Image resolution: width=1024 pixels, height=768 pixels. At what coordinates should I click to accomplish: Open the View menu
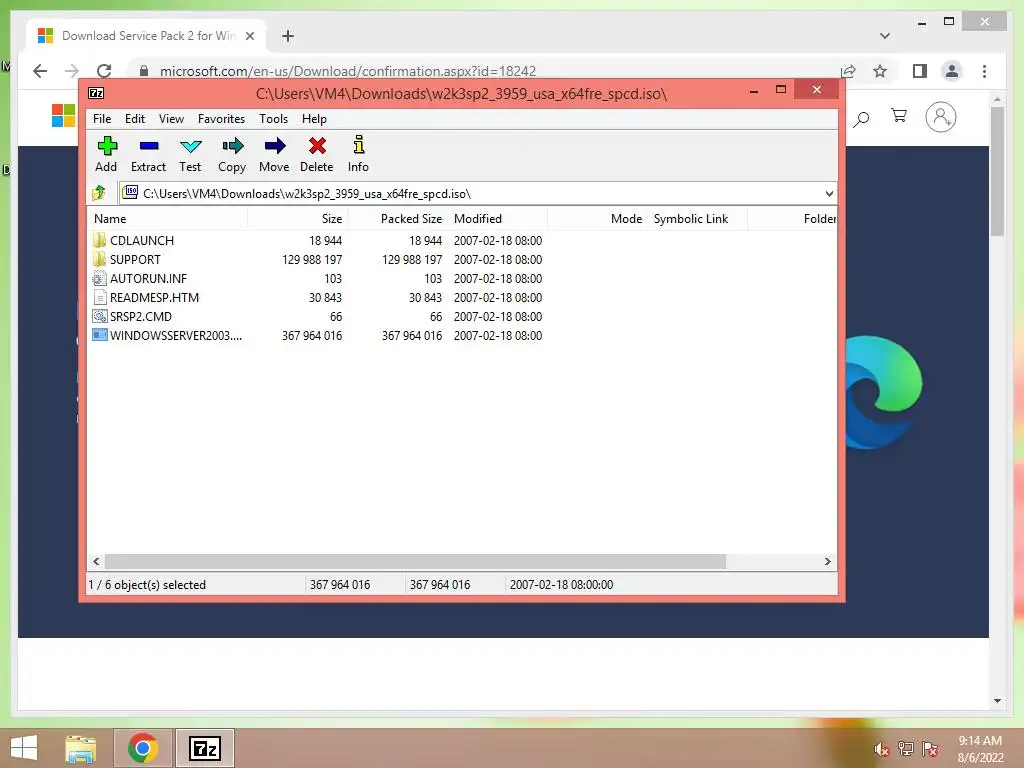[171, 119]
